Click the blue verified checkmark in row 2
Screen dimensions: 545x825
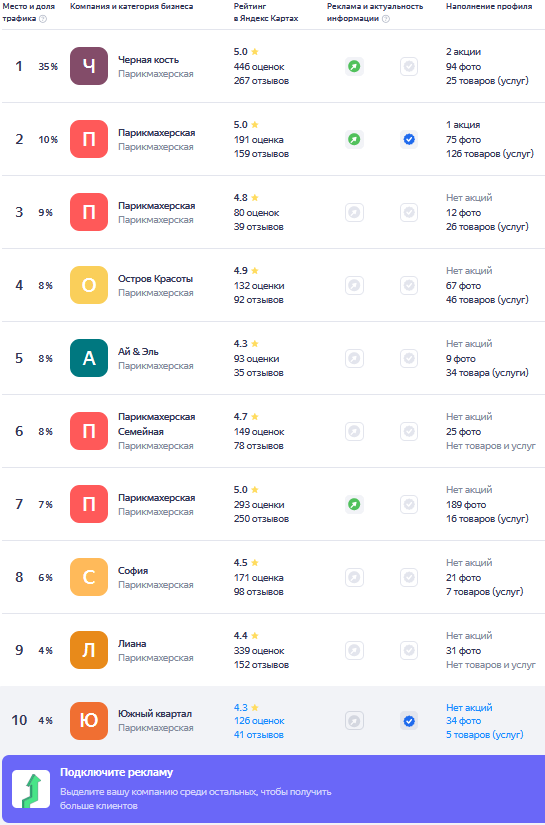pos(409,139)
